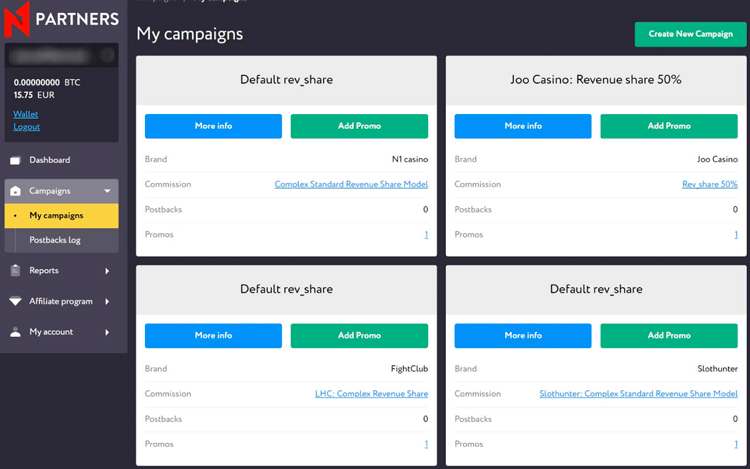This screenshot has height=469, width=750.
Task: Click the Campaigns briefcase icon
Action: 15,191
